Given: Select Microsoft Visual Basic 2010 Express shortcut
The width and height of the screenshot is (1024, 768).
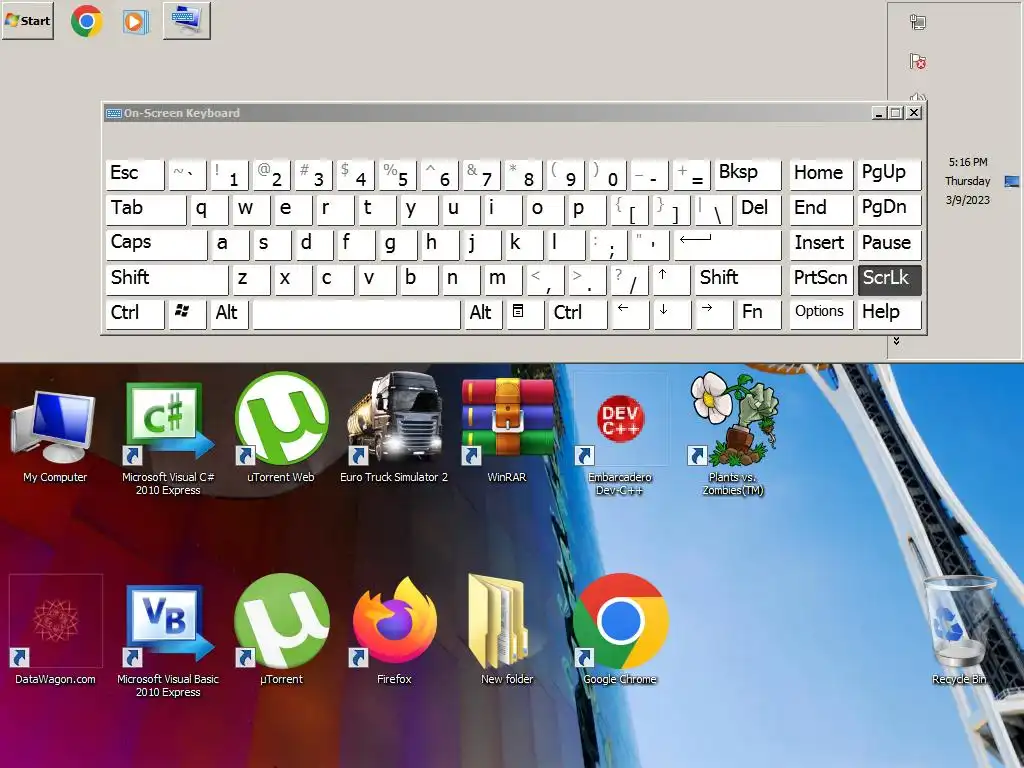Looking at the screenshot, I should point(168,640).
